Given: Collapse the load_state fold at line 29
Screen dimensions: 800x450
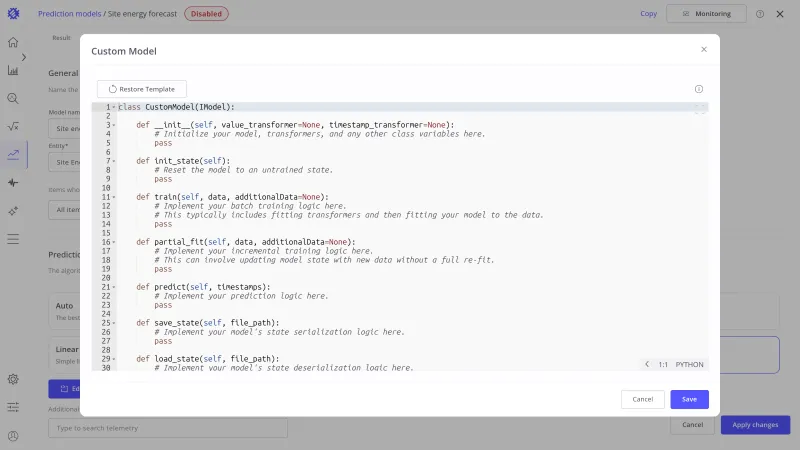Looking at the screenshot, I should [114, 359].
